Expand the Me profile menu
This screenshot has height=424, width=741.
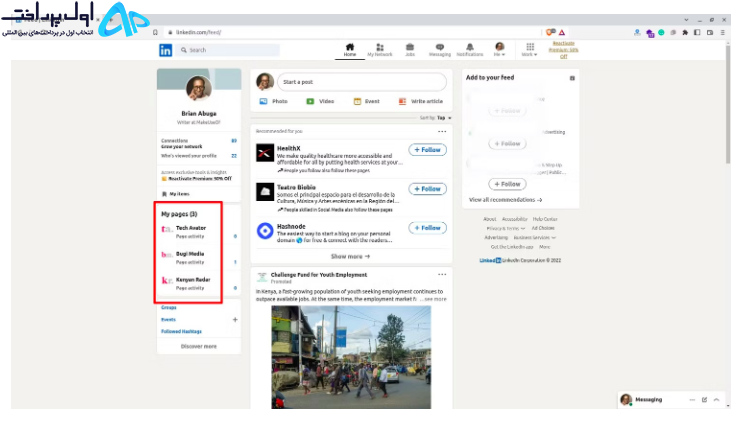[500, 50]
